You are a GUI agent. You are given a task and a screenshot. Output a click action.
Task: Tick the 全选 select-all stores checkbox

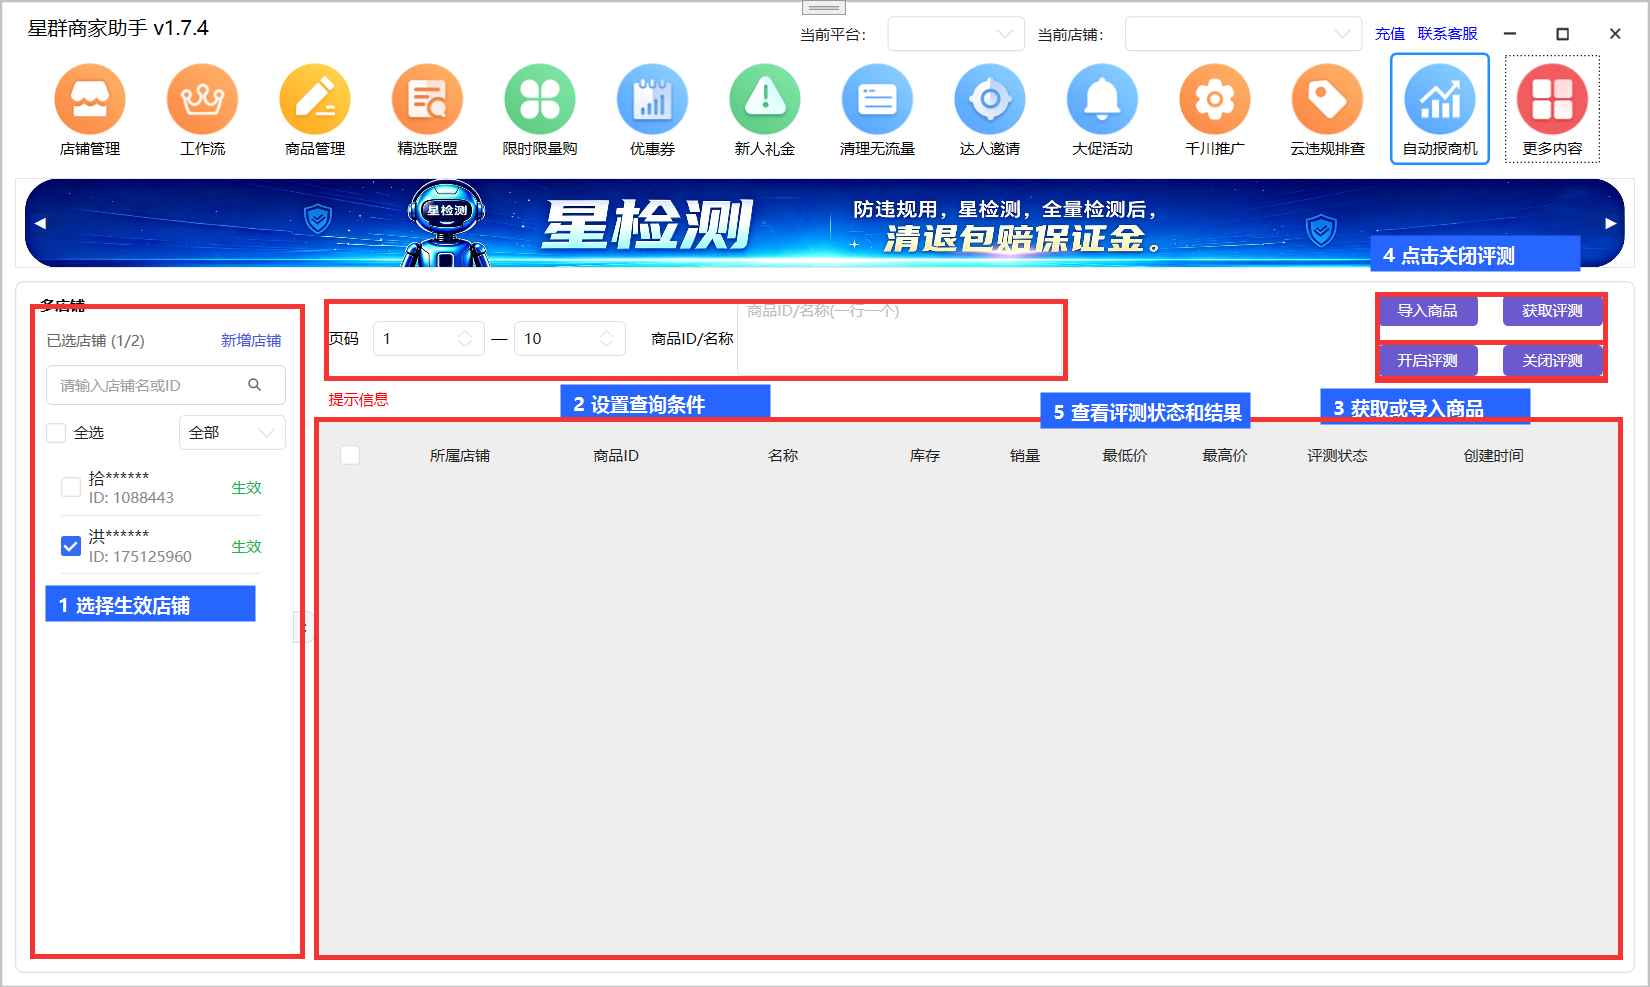point(57,433)
